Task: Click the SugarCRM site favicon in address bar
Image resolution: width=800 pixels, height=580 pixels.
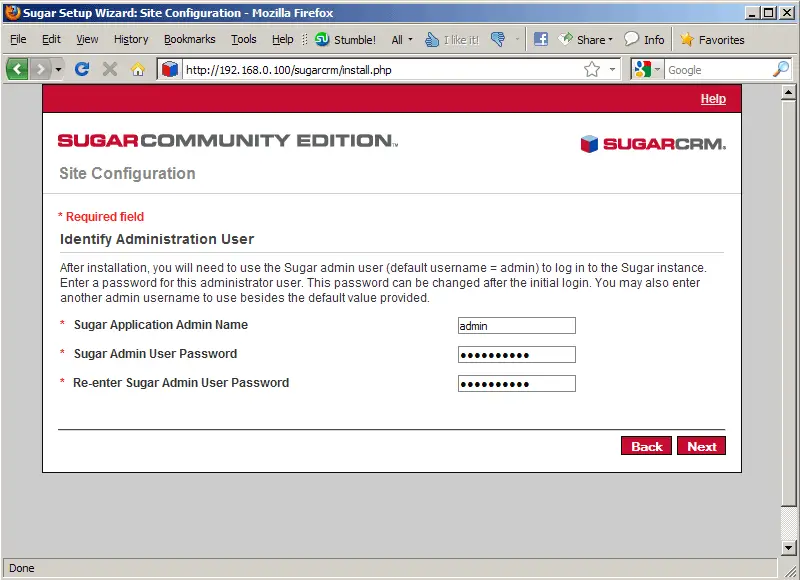Action: (x=169, y=69)
